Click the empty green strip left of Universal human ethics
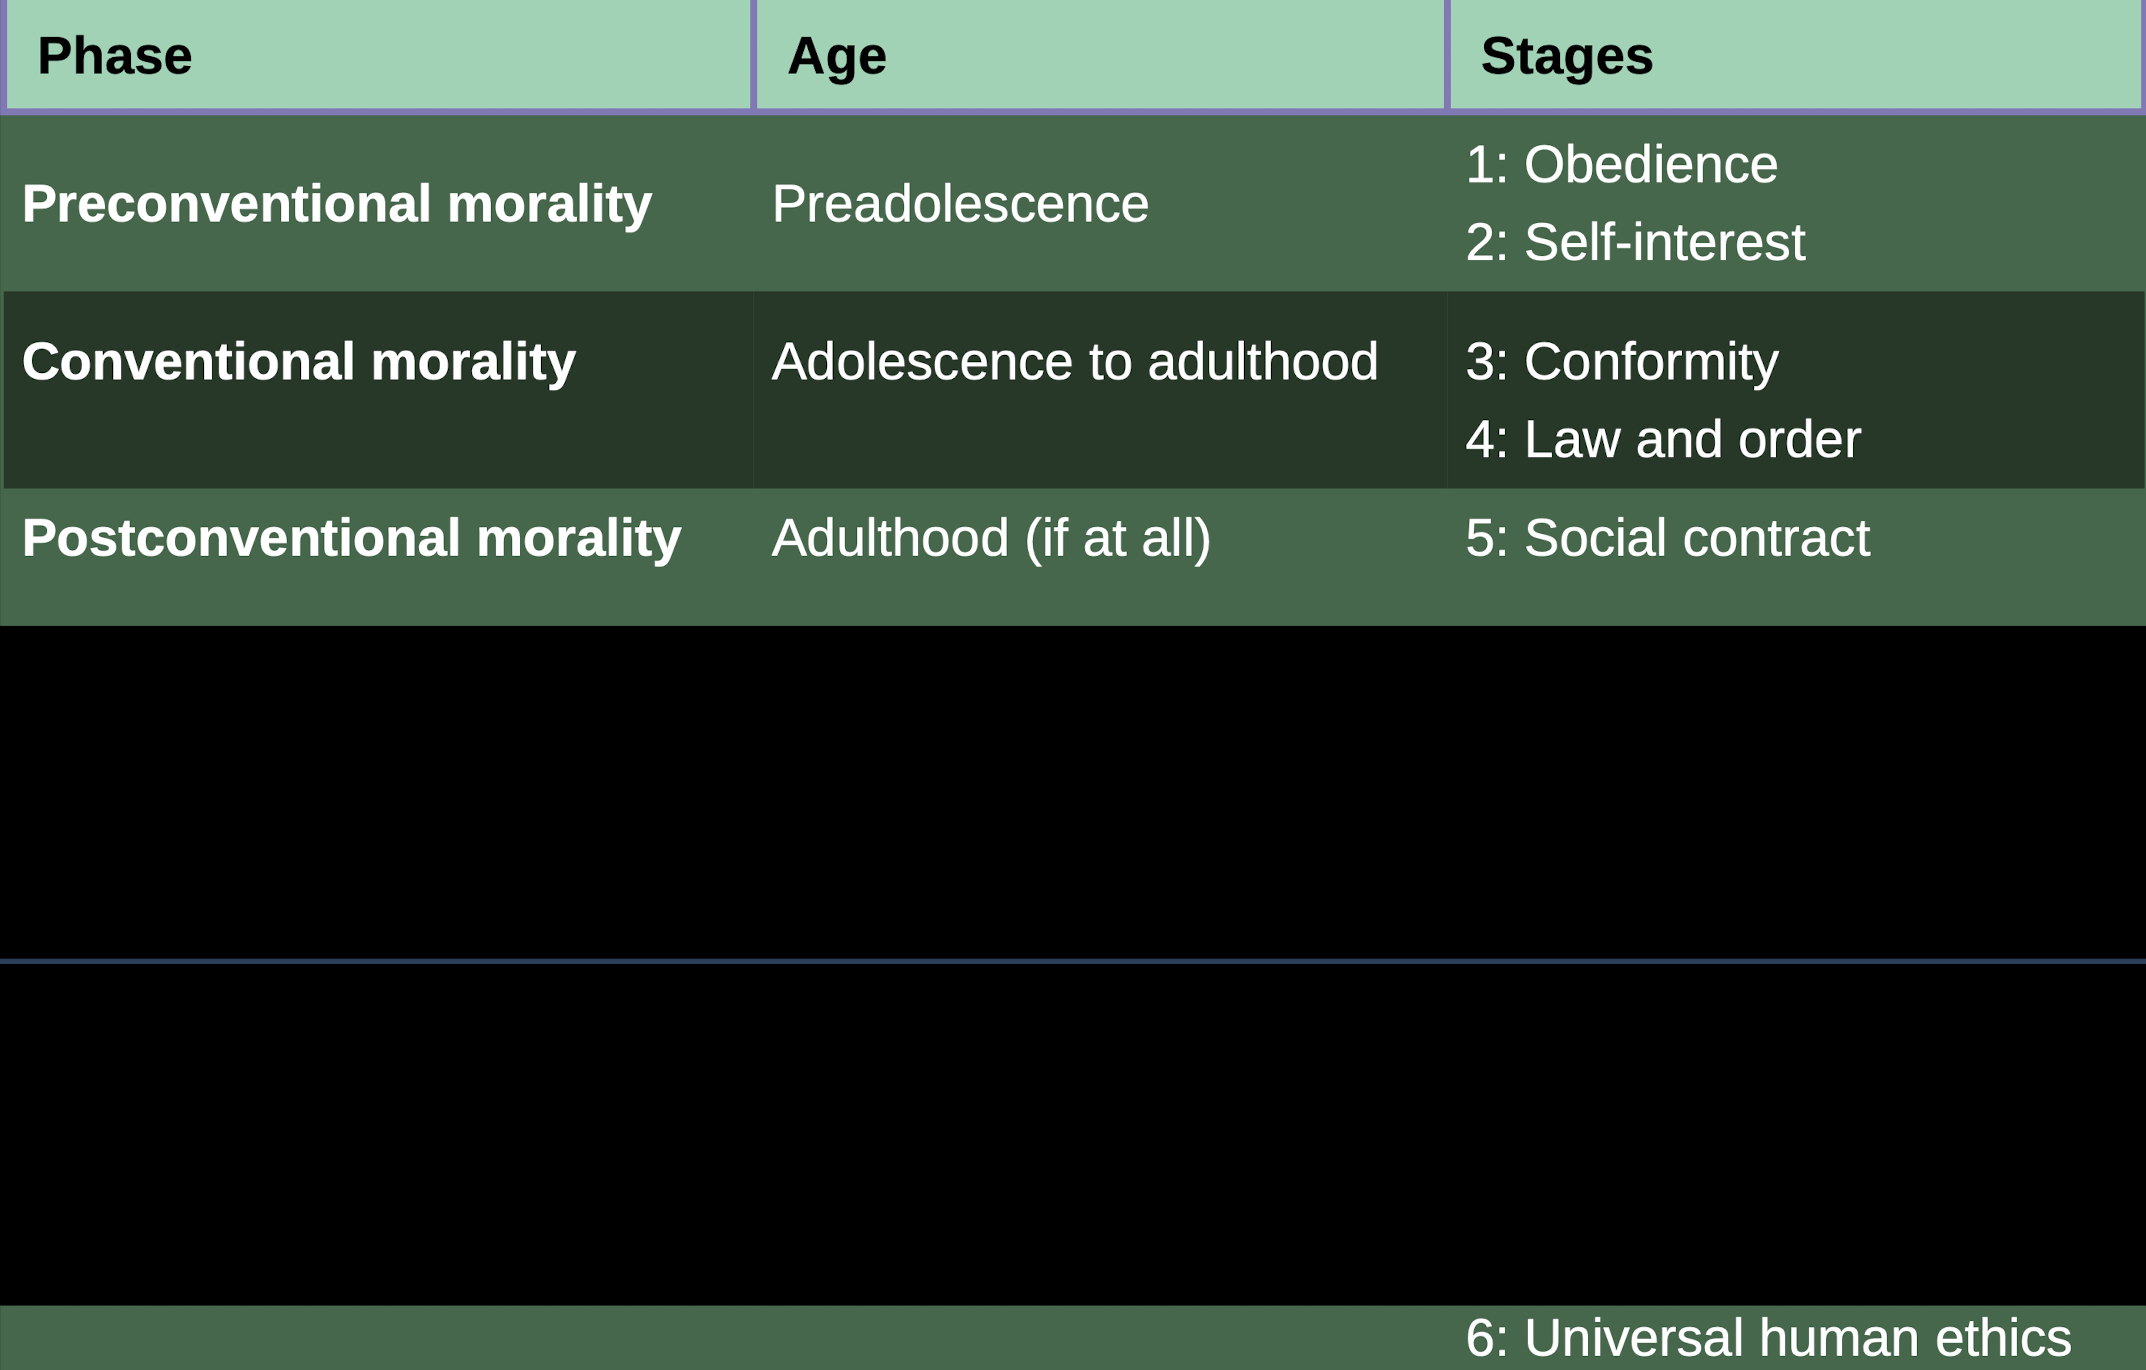This screenshot has height=1370, width=2146. [x=700, y=1337]
